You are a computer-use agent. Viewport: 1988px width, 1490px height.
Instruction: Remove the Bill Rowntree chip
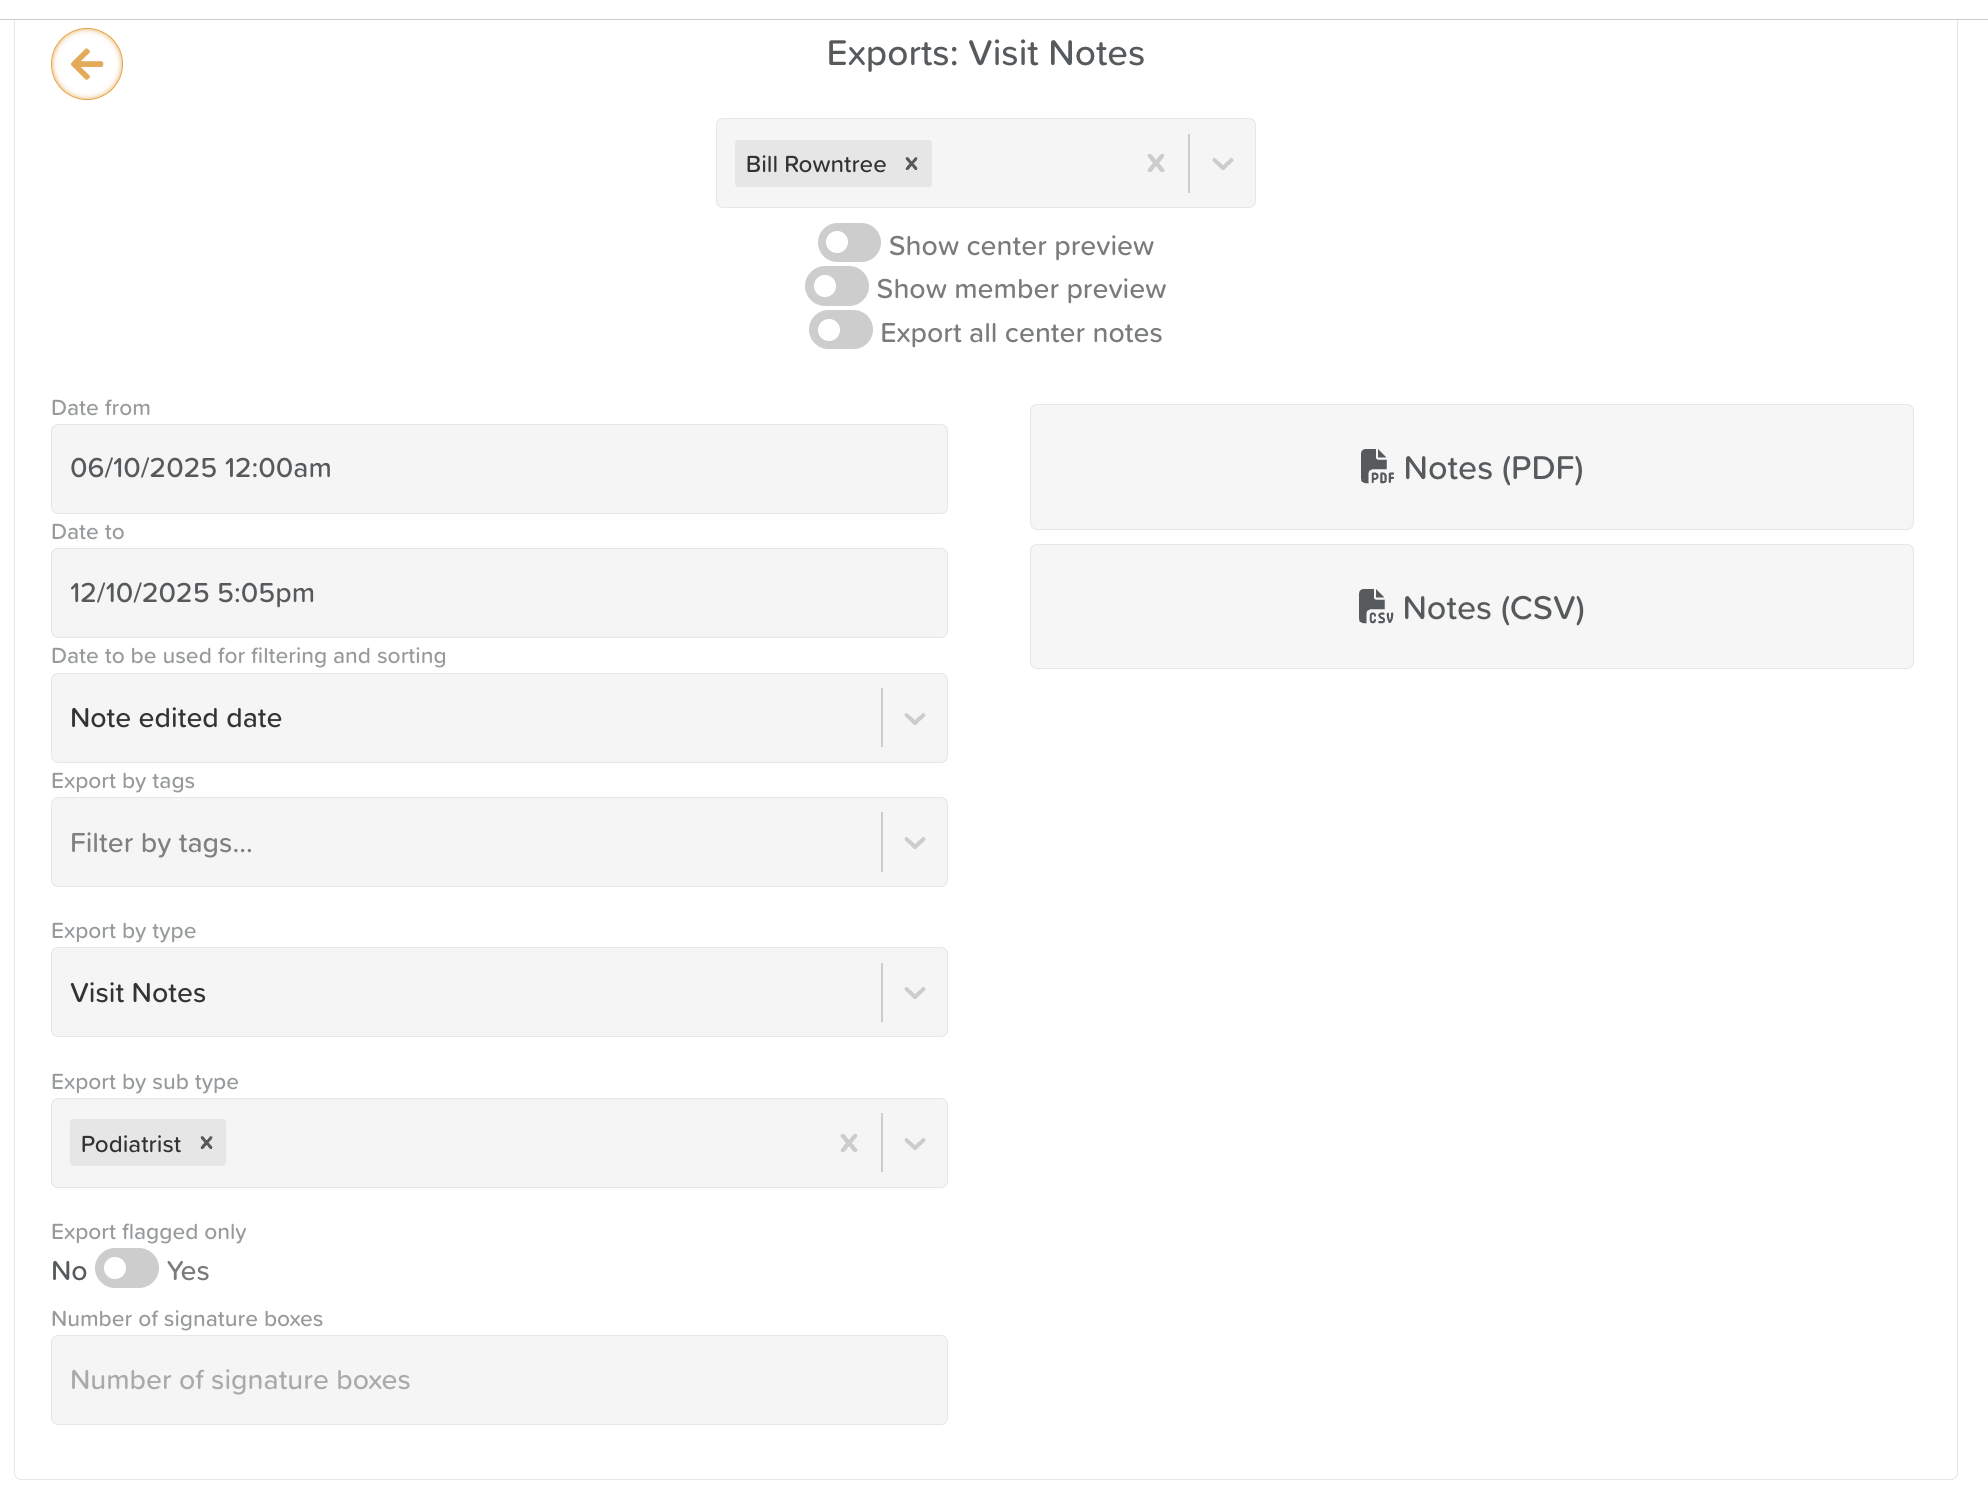911,164
